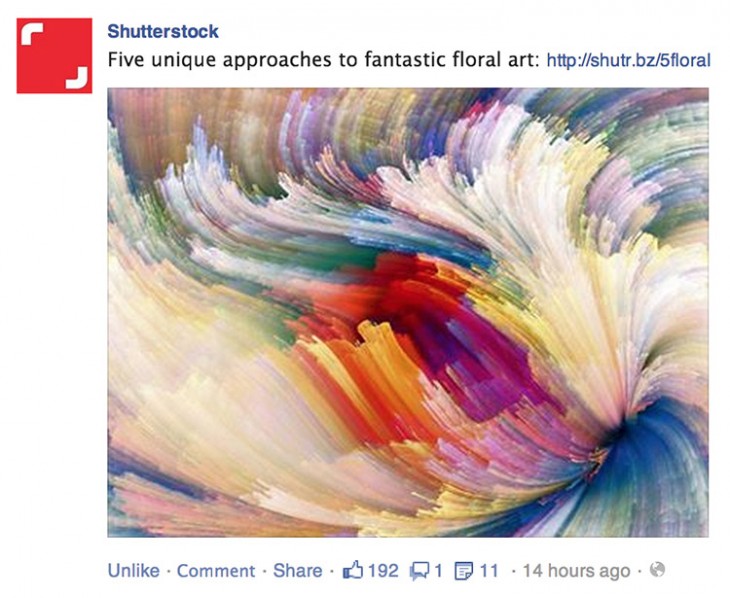Click the thumbs-up likes icon
Viewport: 730px width, 598px height.
point(352,570)
